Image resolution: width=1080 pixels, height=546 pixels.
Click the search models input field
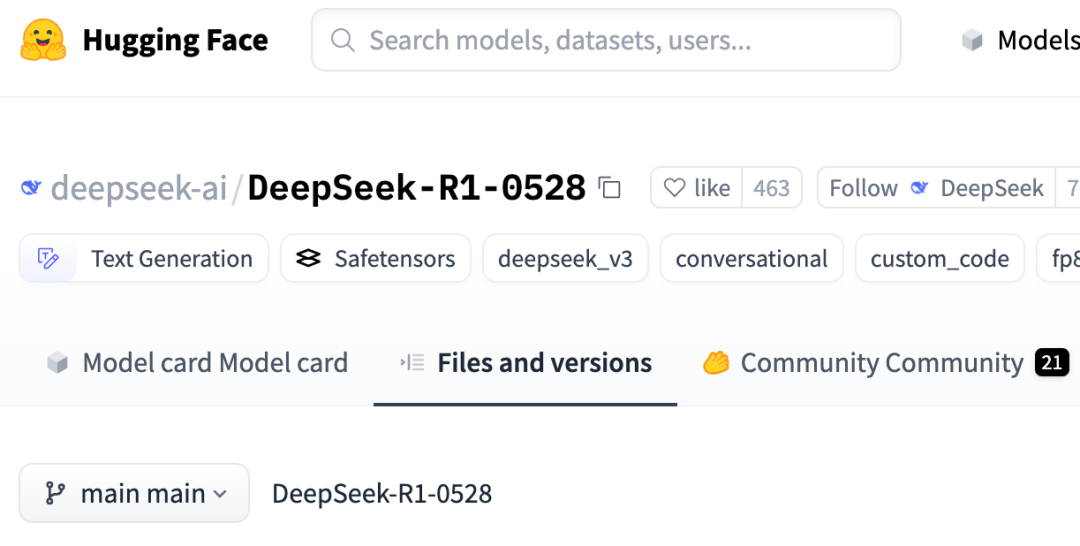tap(606, 40)
